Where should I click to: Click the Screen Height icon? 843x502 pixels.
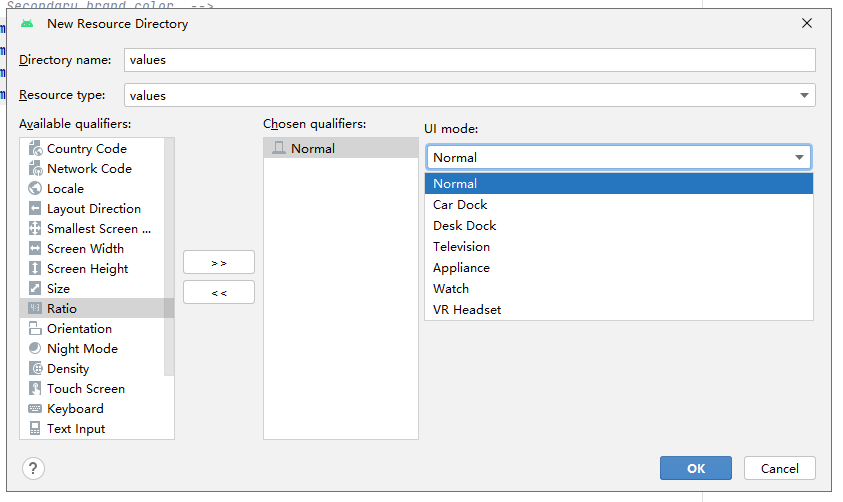click(35, 268)
